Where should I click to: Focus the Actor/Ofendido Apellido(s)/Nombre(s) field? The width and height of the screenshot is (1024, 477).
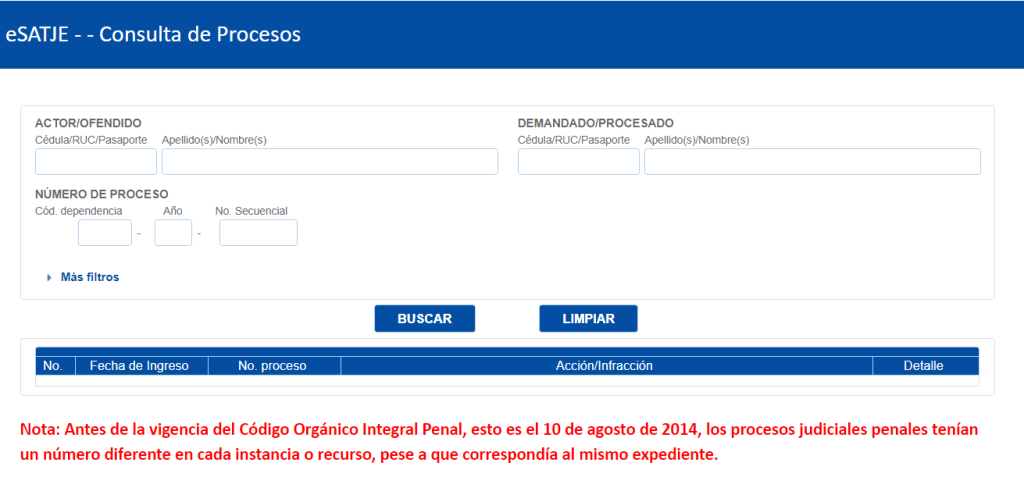point(330,161)
